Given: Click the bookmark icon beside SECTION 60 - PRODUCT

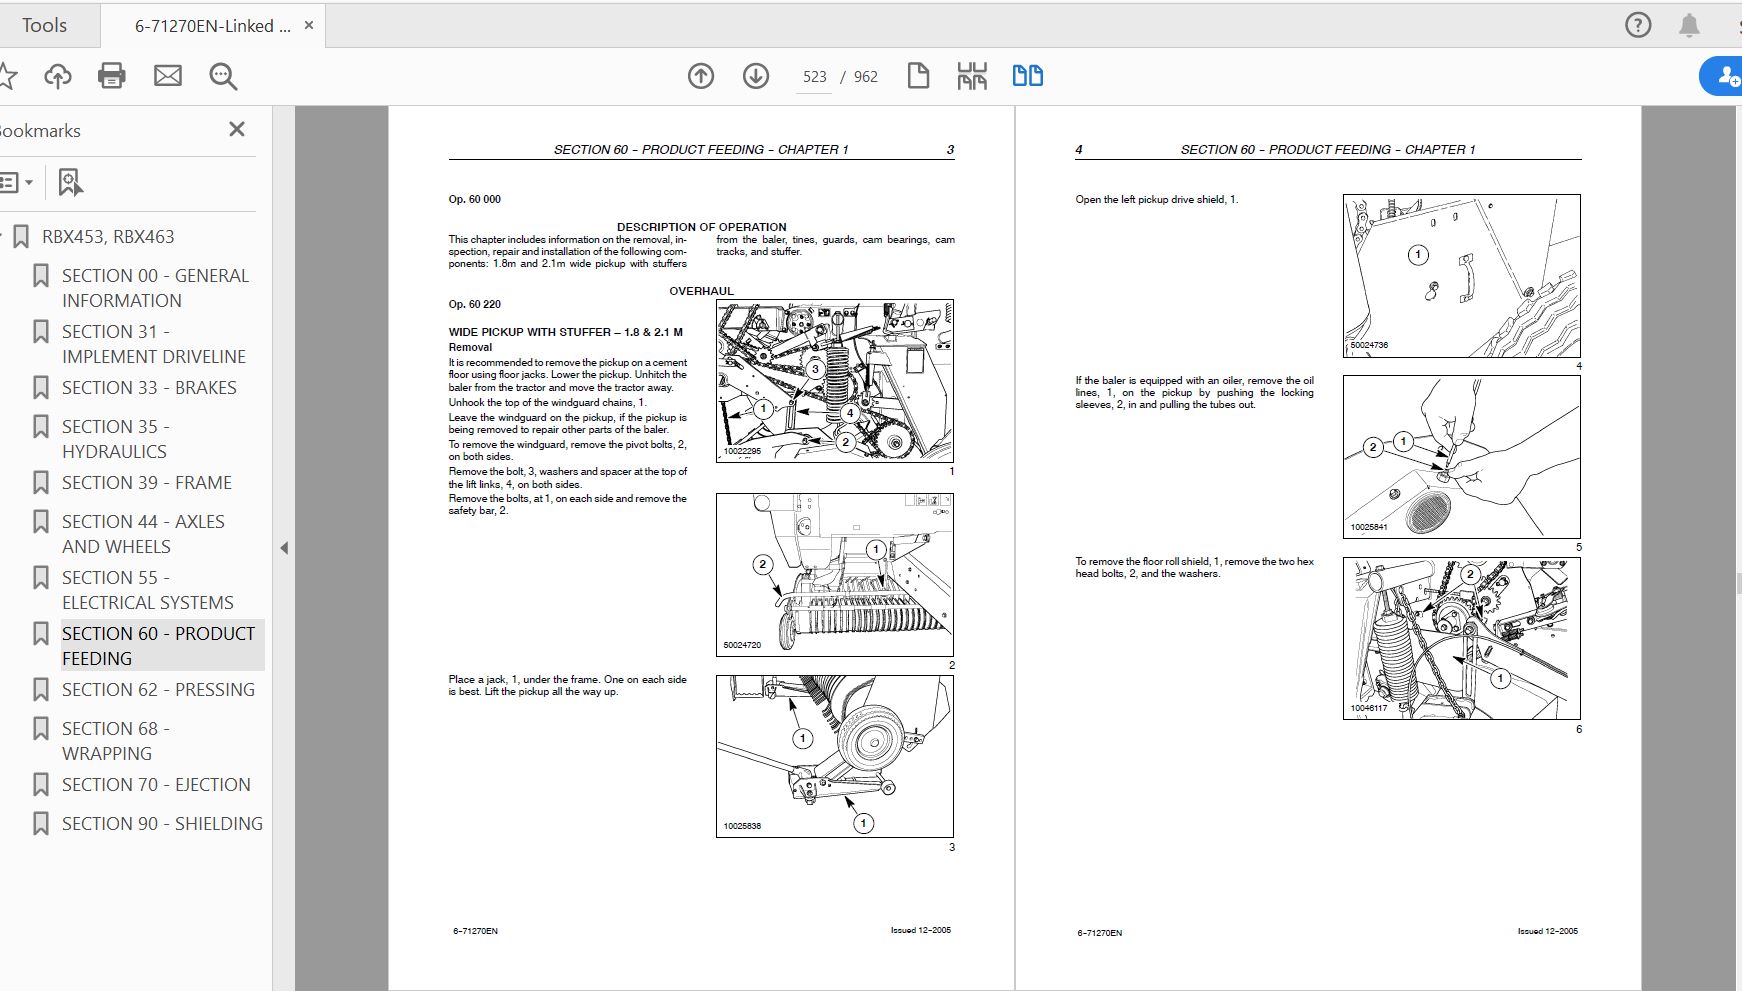Looking at the screenshot, I should tap(41, 633).
